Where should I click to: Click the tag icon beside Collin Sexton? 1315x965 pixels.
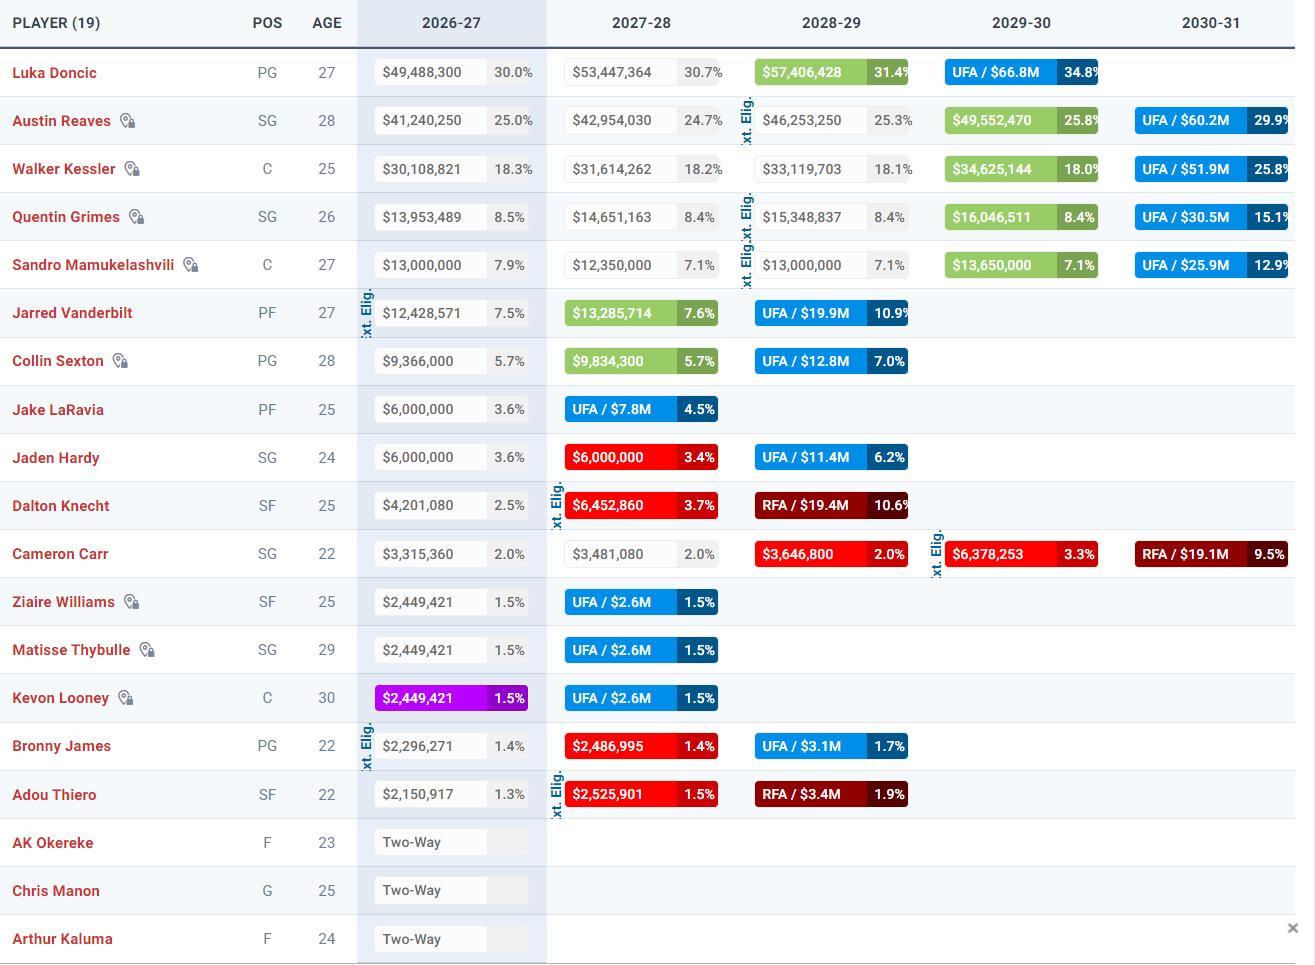pyautogui.click(x=120, y=361)
